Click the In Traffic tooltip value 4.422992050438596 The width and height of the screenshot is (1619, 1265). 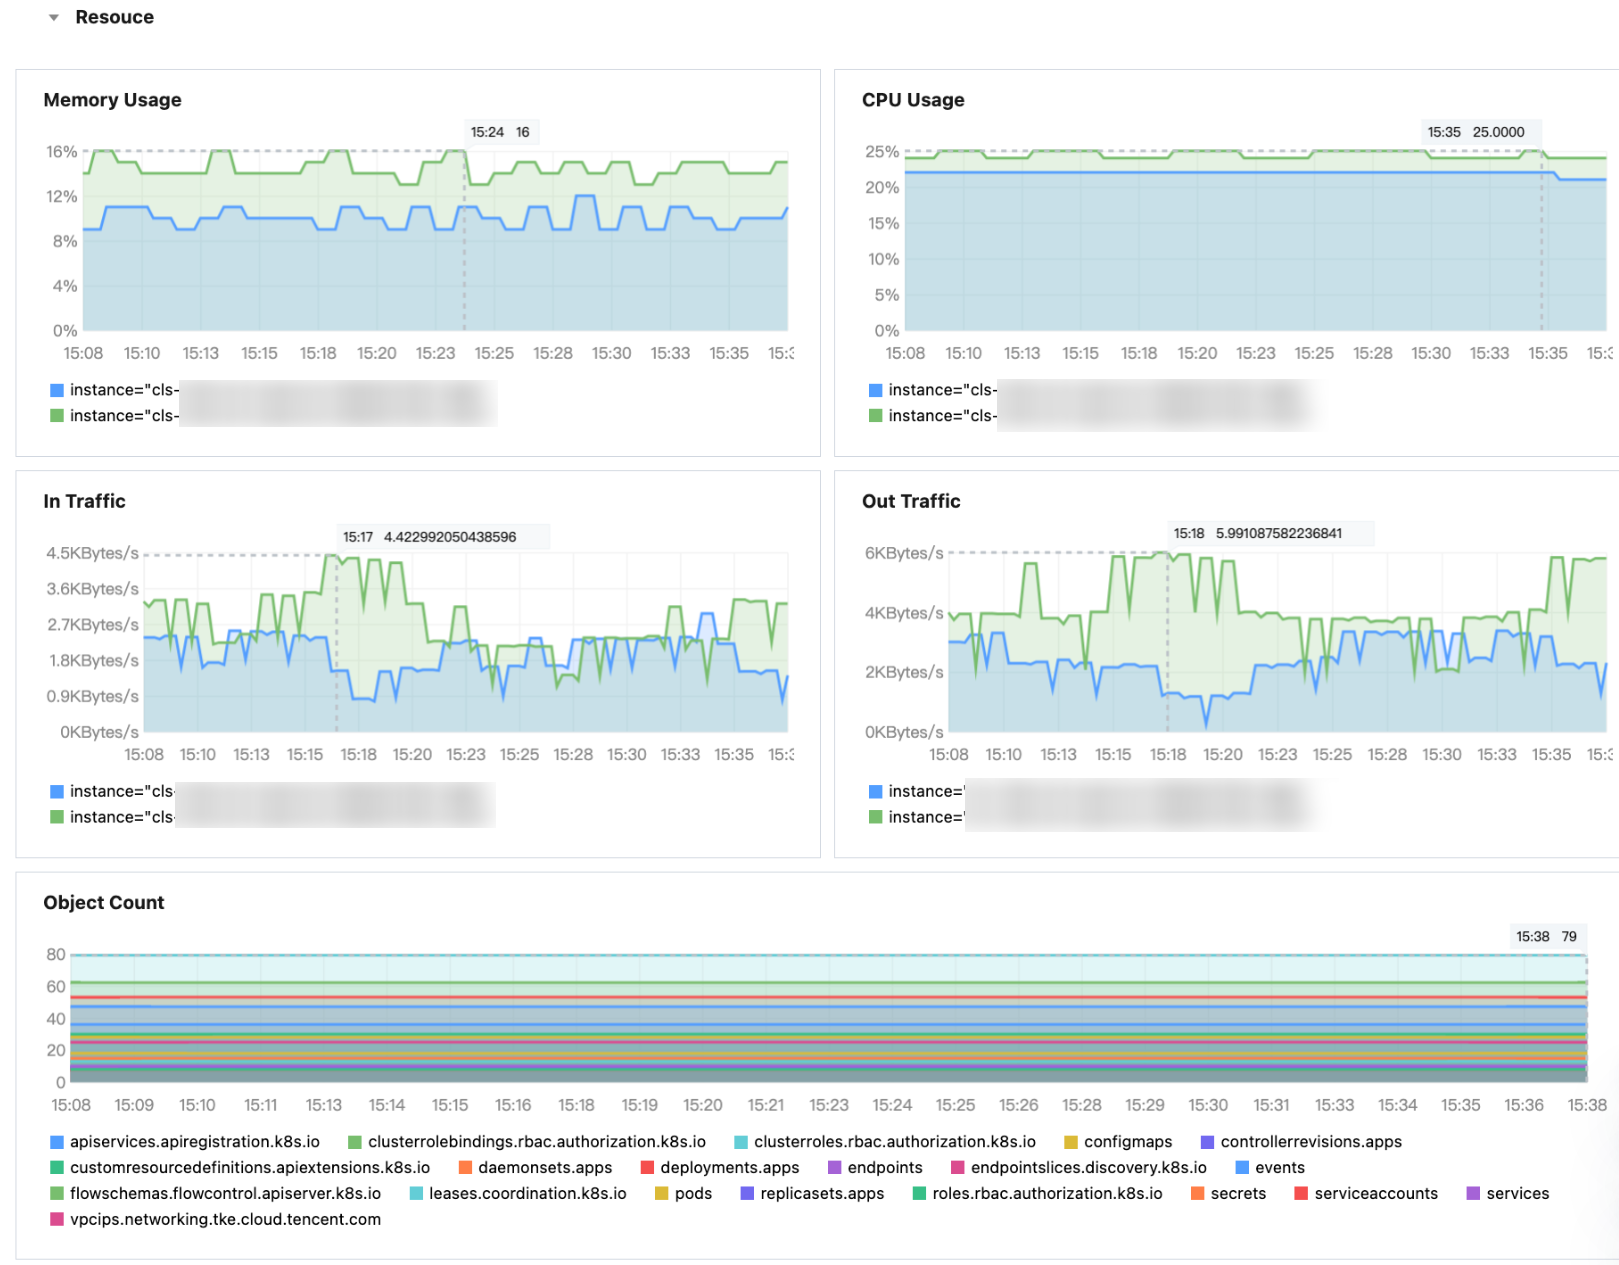pyautogui.click(x=450, y=537)
